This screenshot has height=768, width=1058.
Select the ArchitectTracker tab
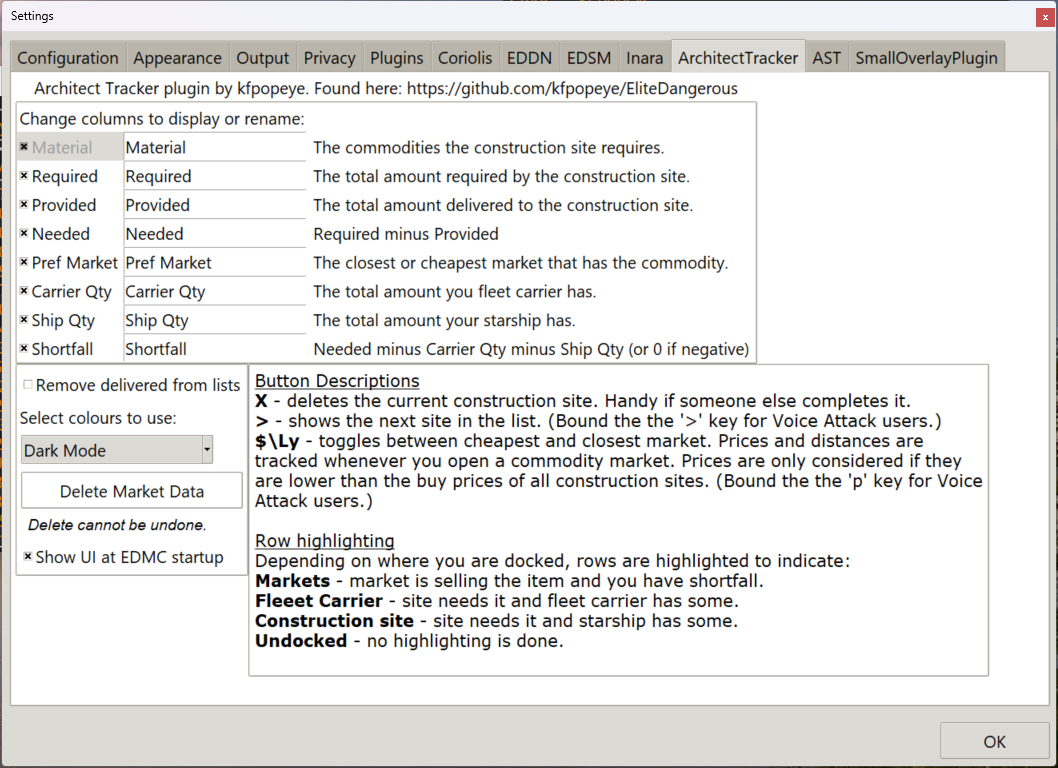[738, 57]
